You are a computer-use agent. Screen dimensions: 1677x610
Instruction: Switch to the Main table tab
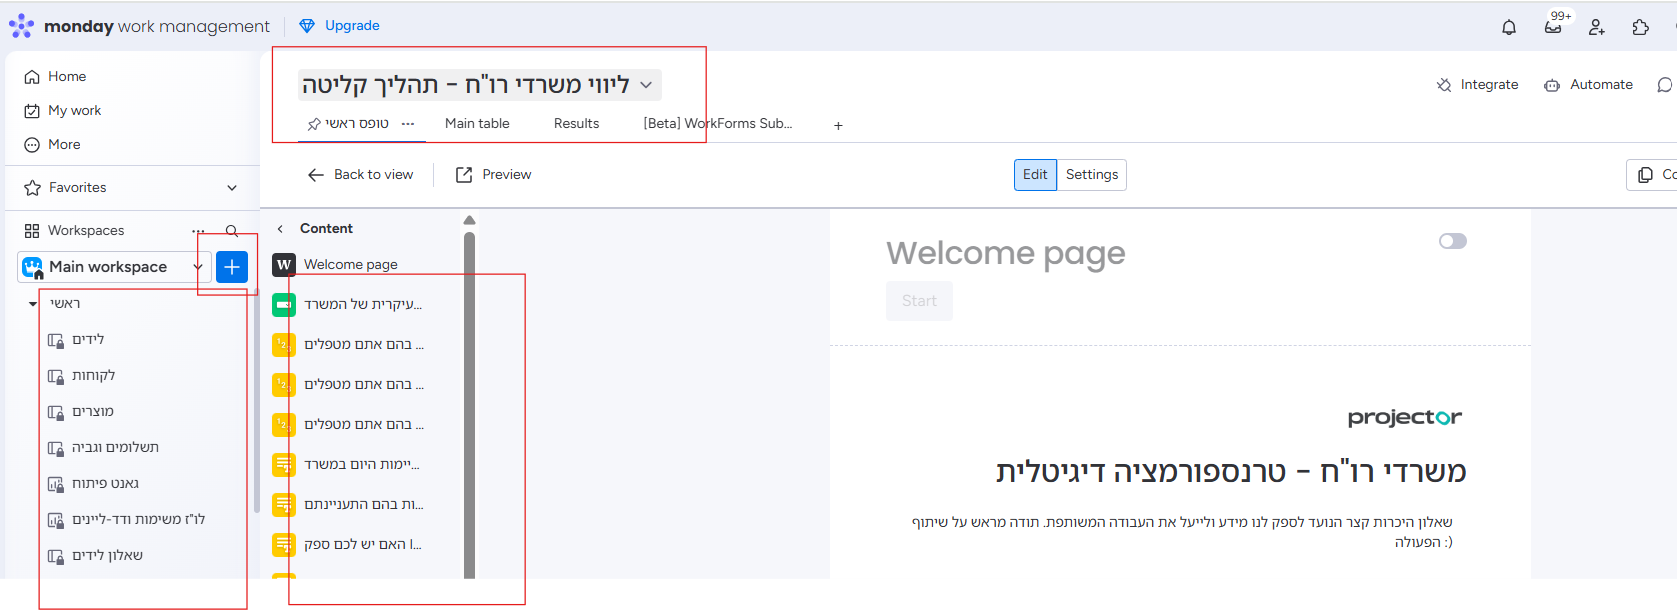tap(477, 124)
